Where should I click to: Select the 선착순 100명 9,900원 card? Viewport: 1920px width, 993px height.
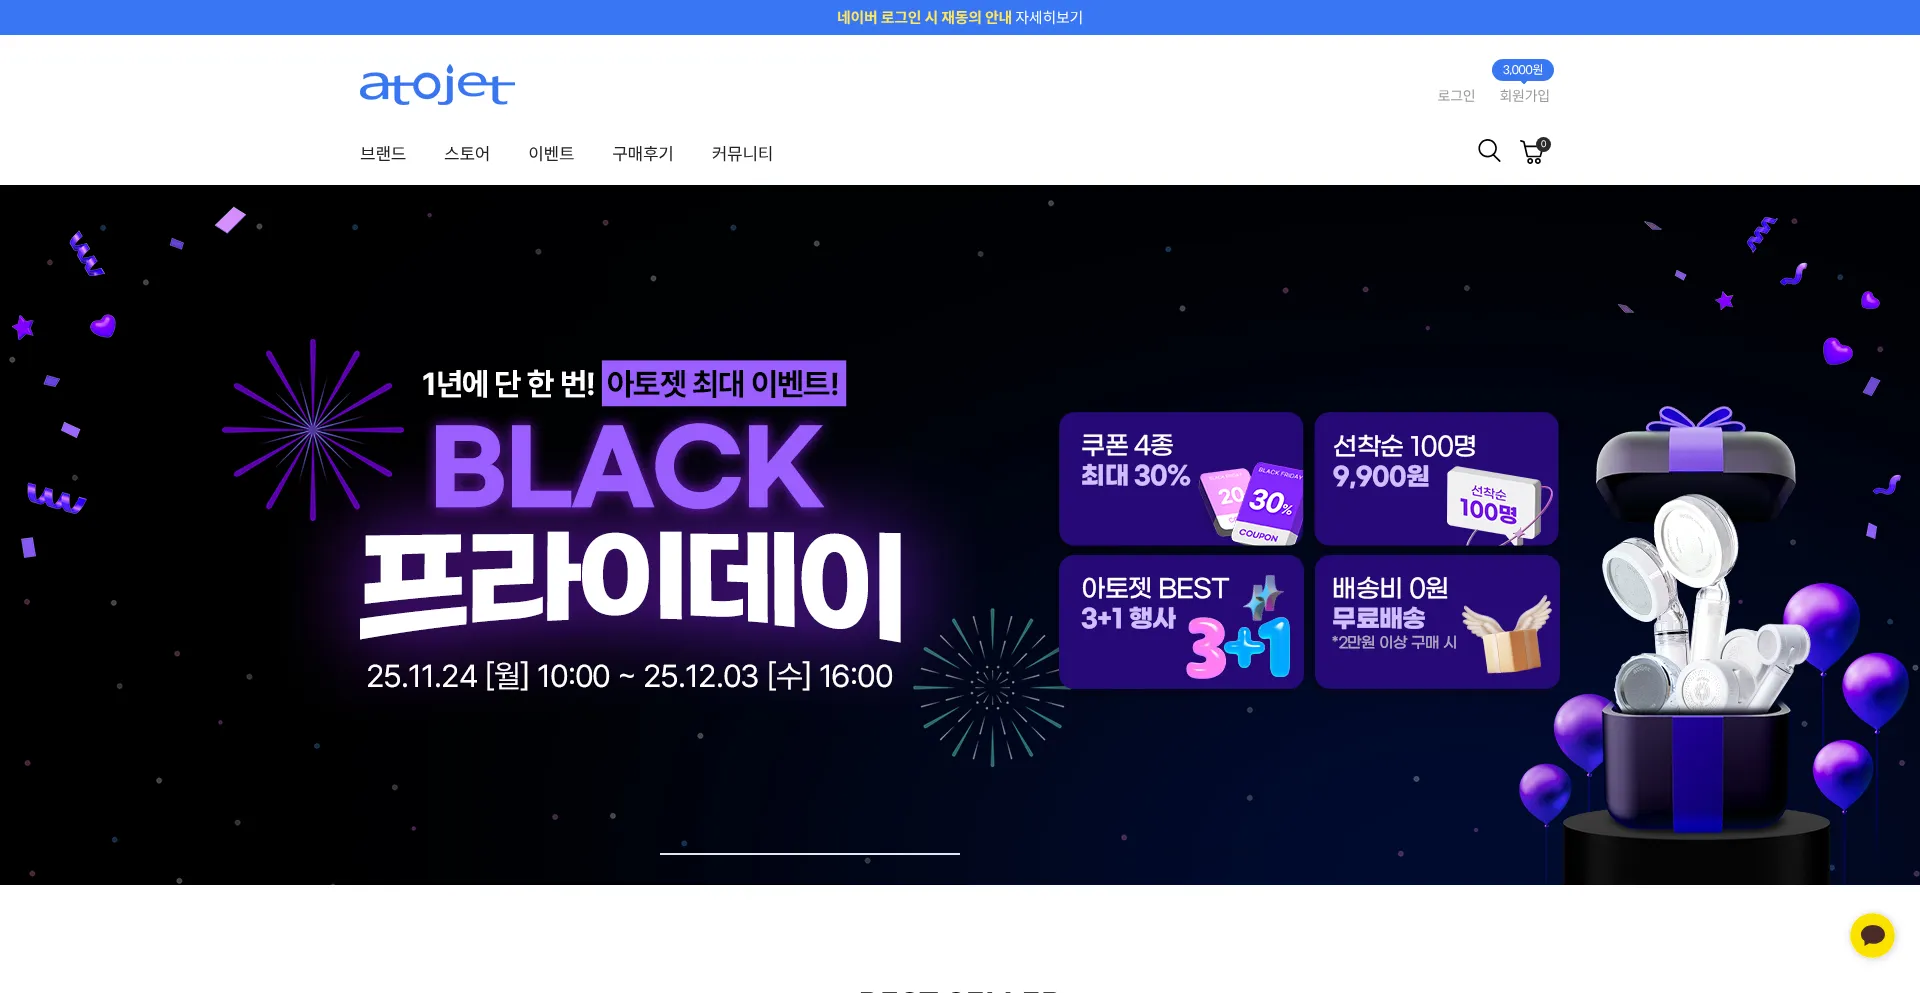1437,479
